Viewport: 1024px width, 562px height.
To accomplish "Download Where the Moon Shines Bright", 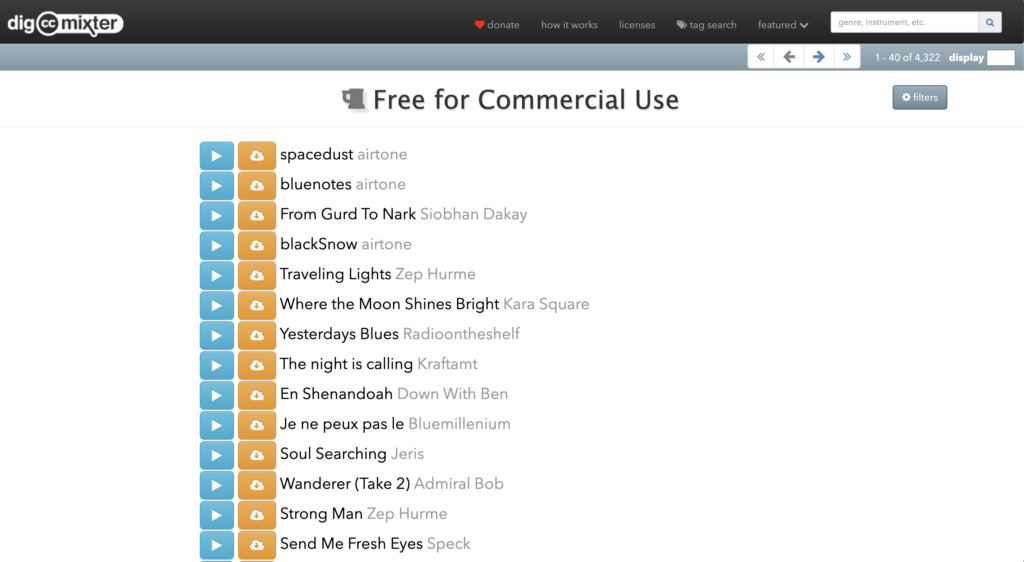I will click(257, 306).
